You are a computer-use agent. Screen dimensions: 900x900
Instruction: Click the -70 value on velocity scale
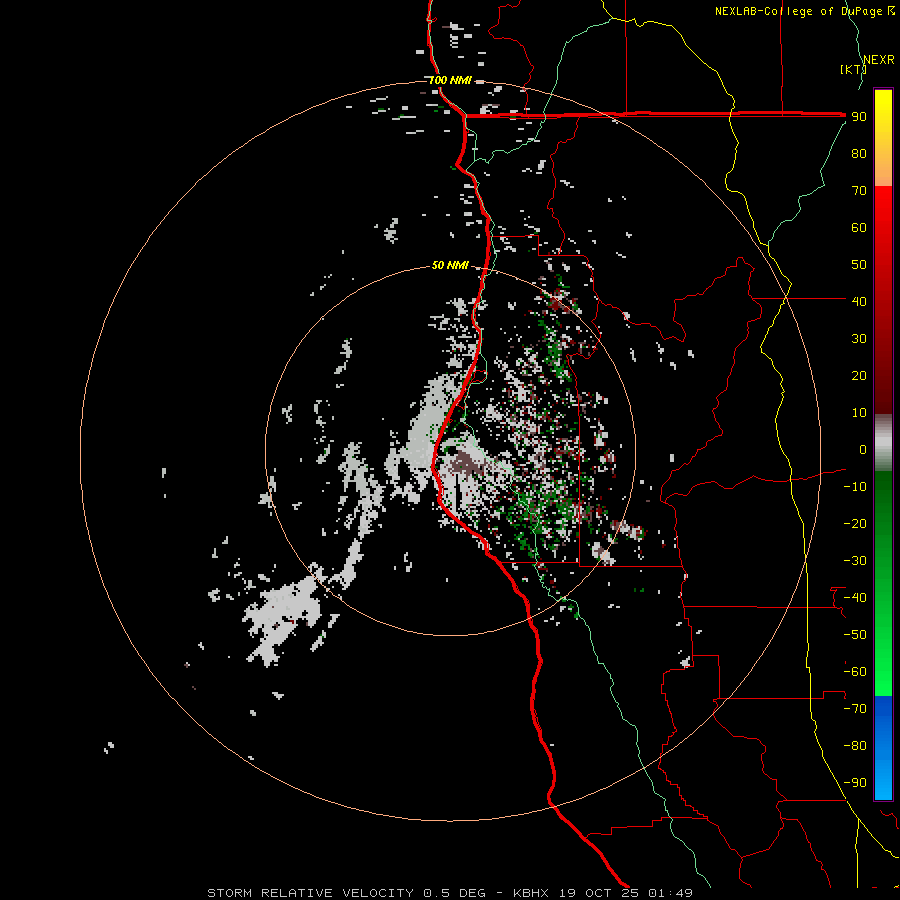pyautogui.click(x=855, y=709)
